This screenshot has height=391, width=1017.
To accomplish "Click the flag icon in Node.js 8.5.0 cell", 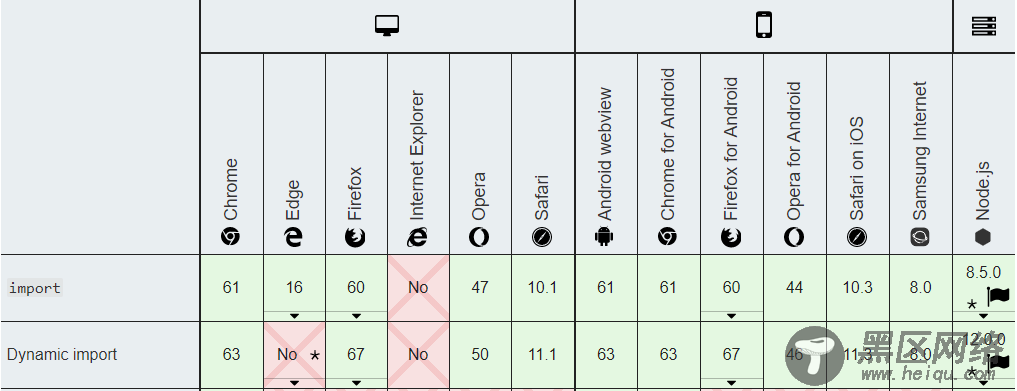I will pyautogui.click(x=998, y=297).
